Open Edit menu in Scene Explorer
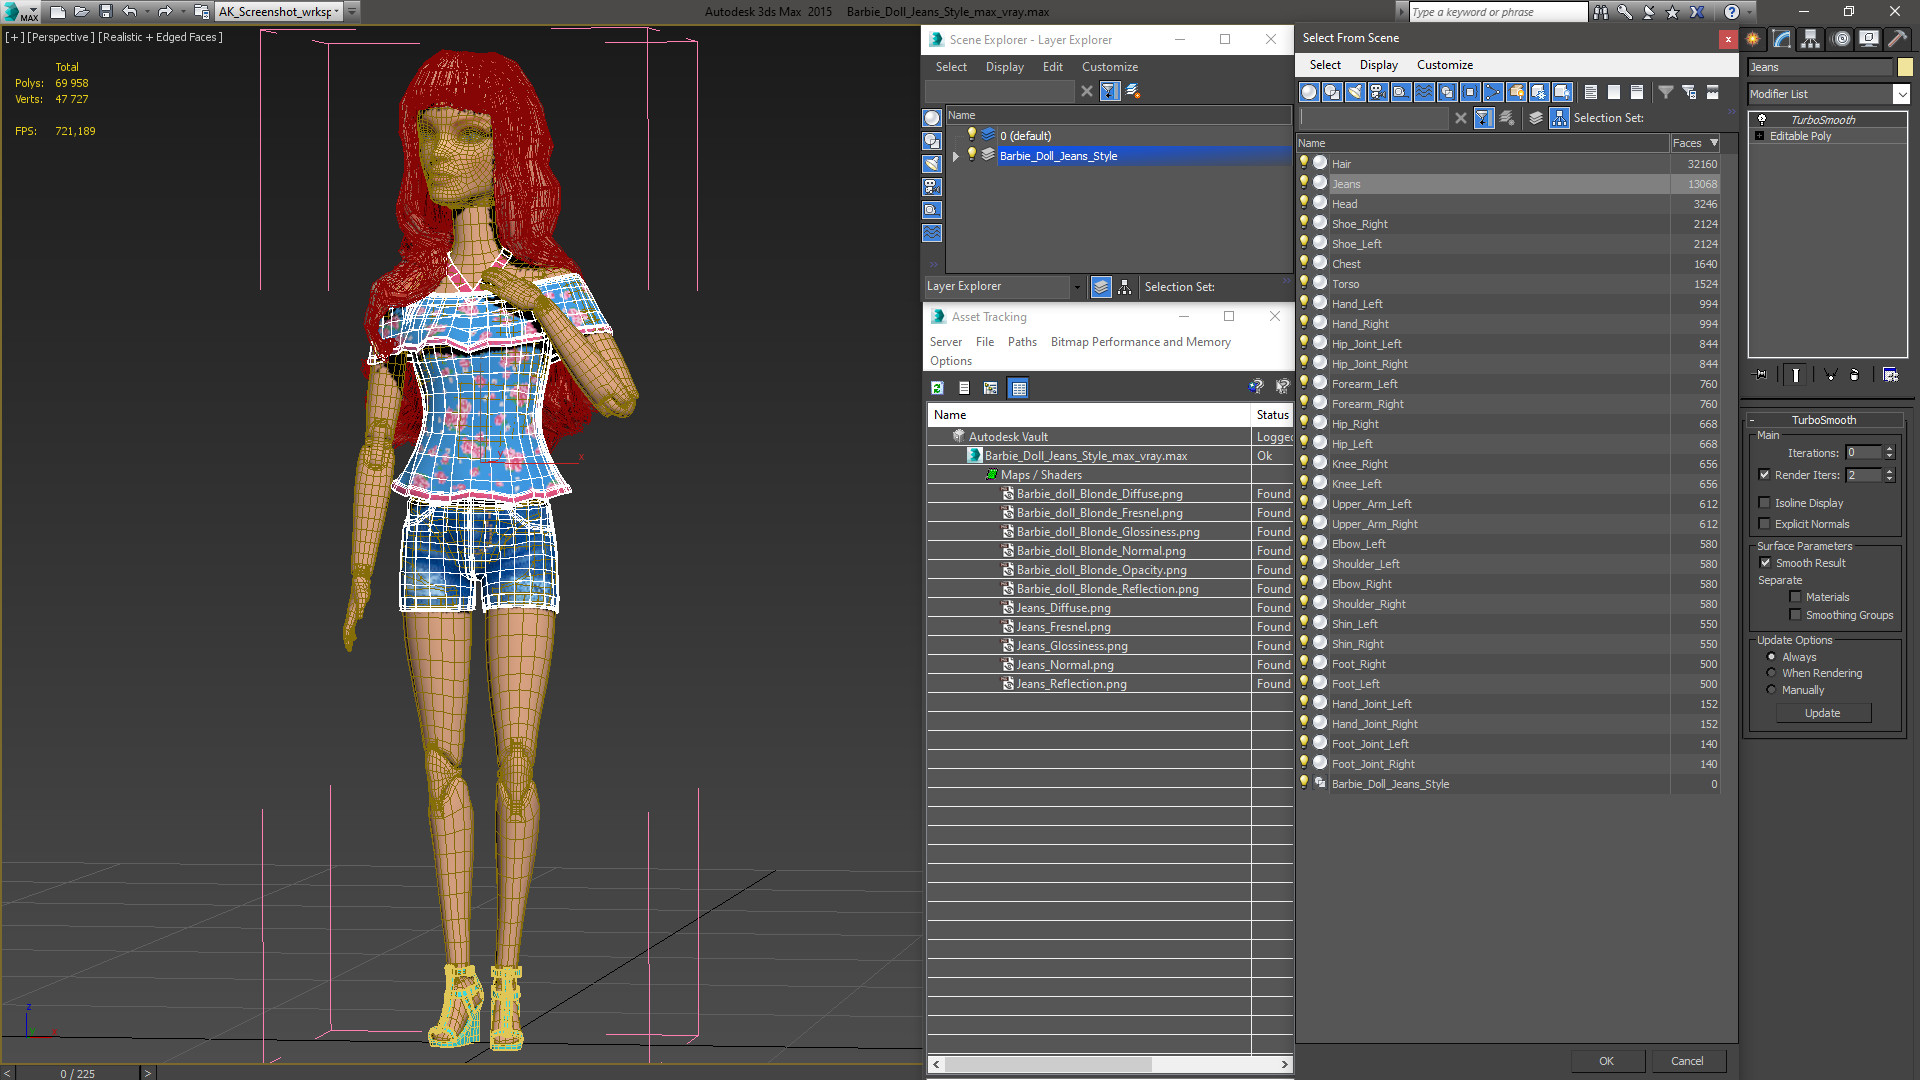The height and width of the screenshot is (1080, 1920). click(x=1052, y=67)
